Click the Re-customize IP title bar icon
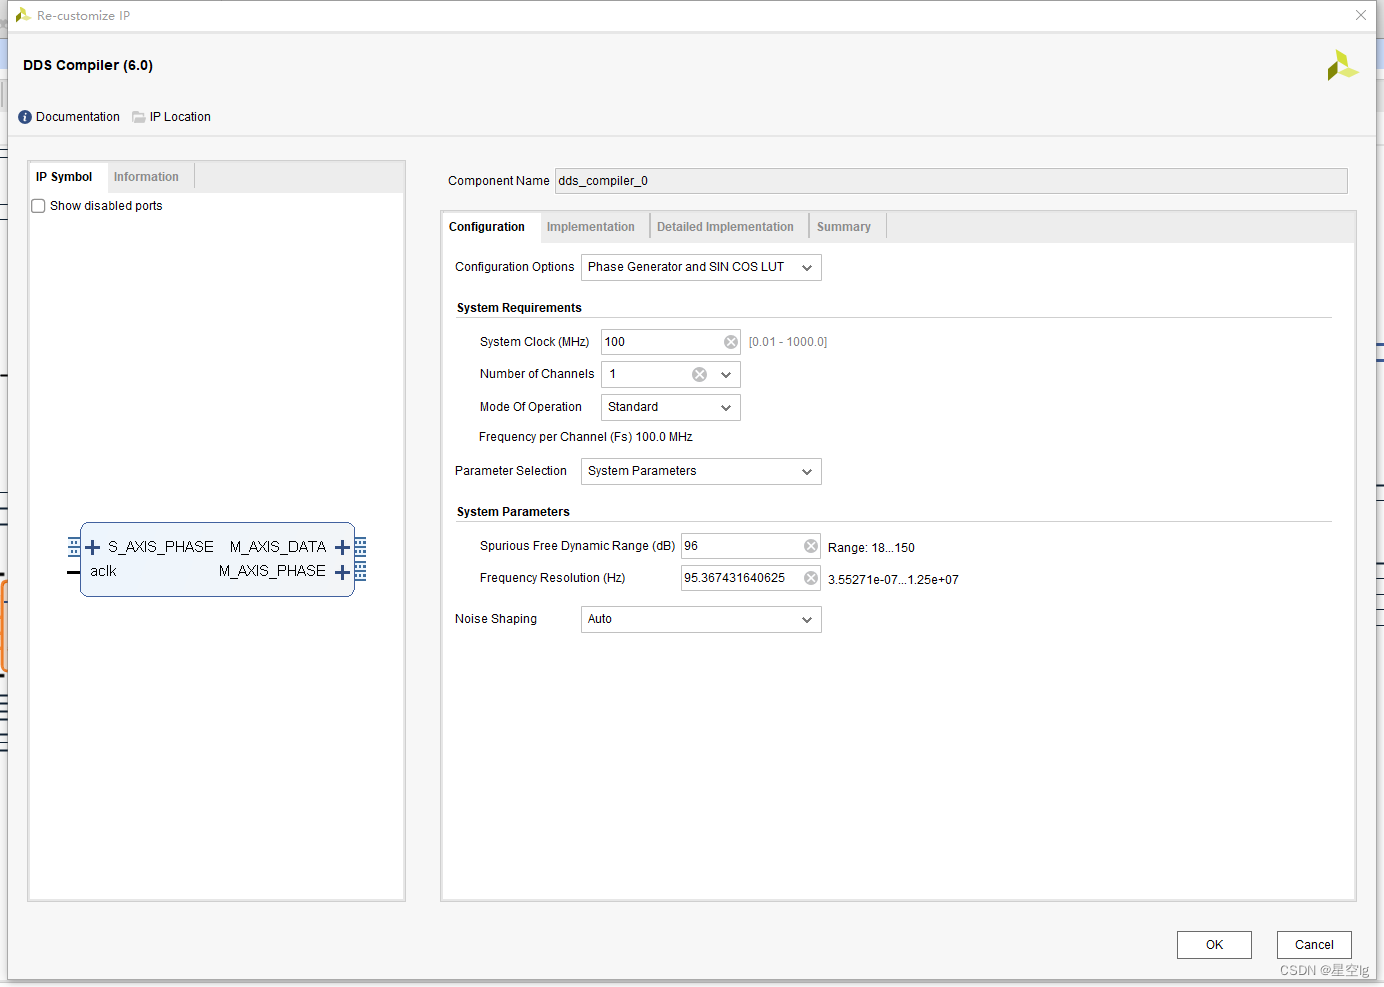The height and width of the screenshot is (987, 1384). [x=23, y=15]
